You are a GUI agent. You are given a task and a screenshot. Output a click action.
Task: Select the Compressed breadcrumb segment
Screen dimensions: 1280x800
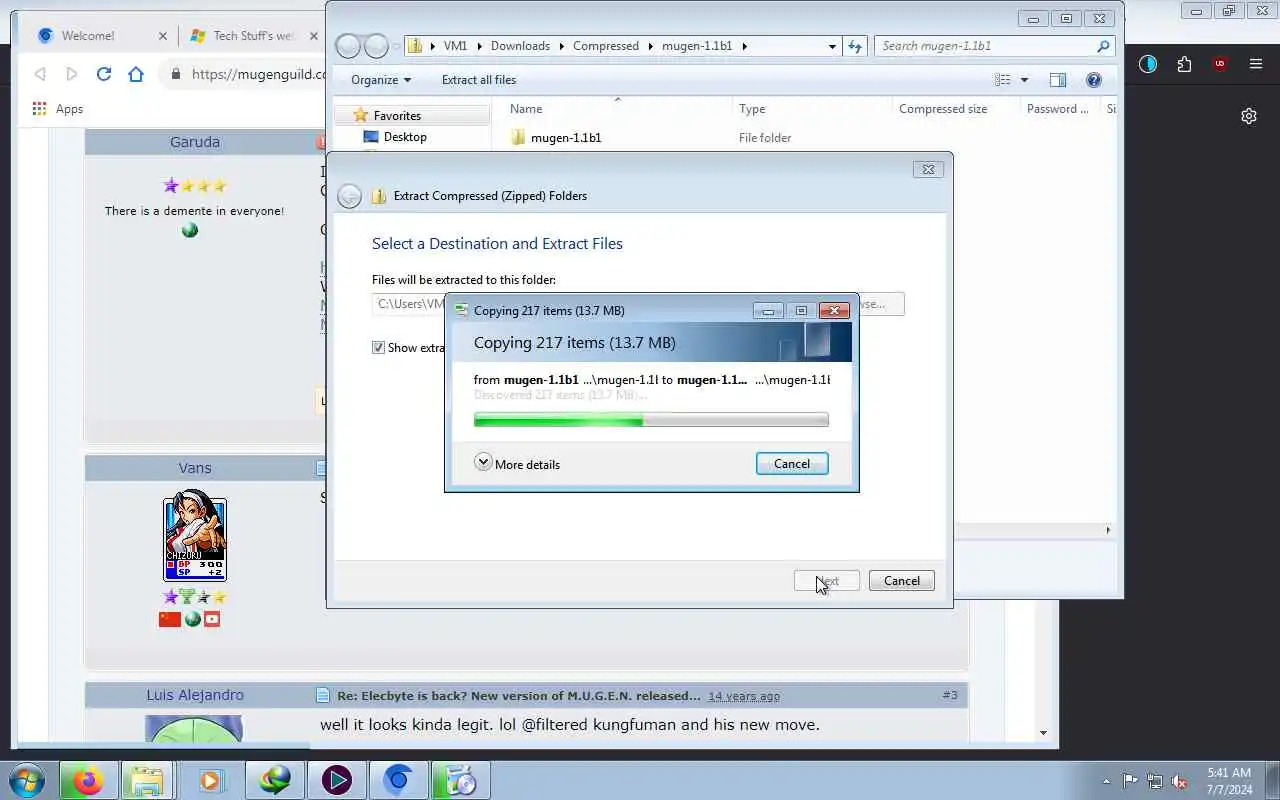606,46
